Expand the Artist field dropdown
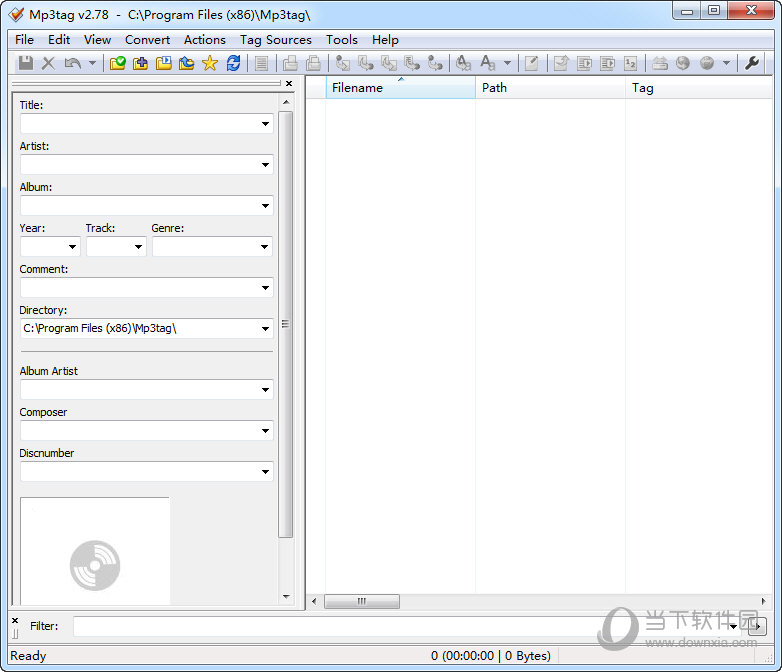 [x=265, y=165]
